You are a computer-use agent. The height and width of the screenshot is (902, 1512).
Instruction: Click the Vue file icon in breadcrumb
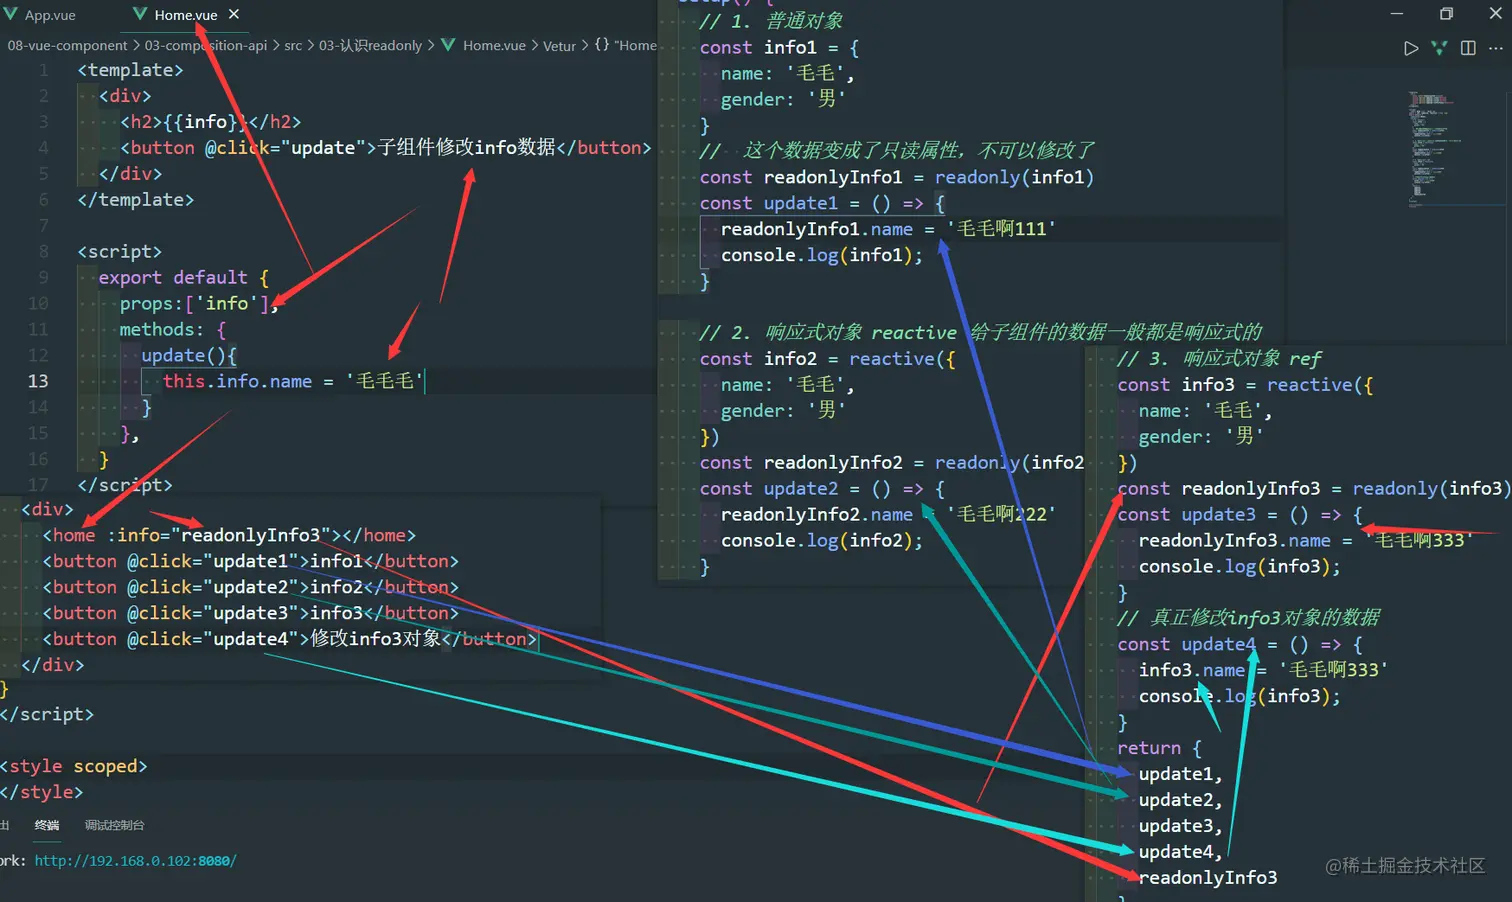tap(448, 45)
